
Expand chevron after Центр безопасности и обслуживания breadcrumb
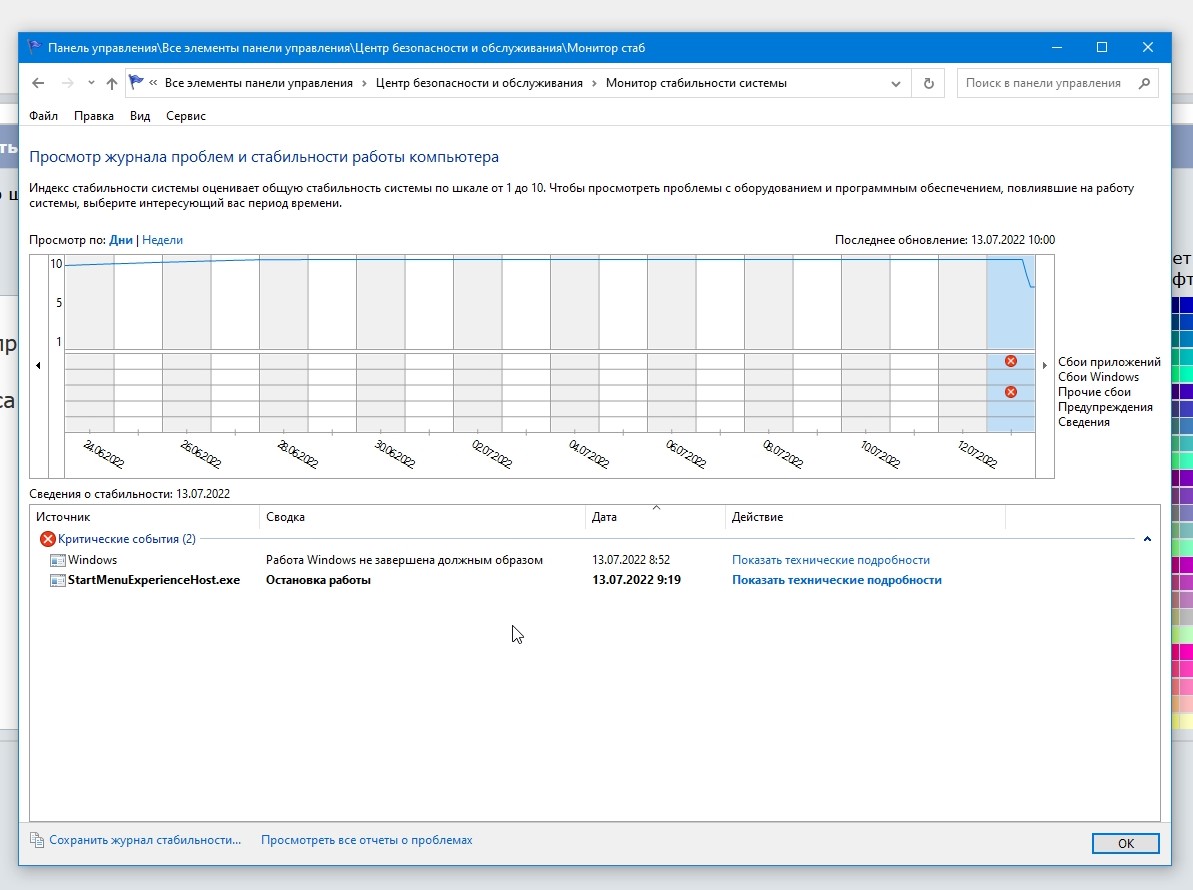click(x=594, y=83)
